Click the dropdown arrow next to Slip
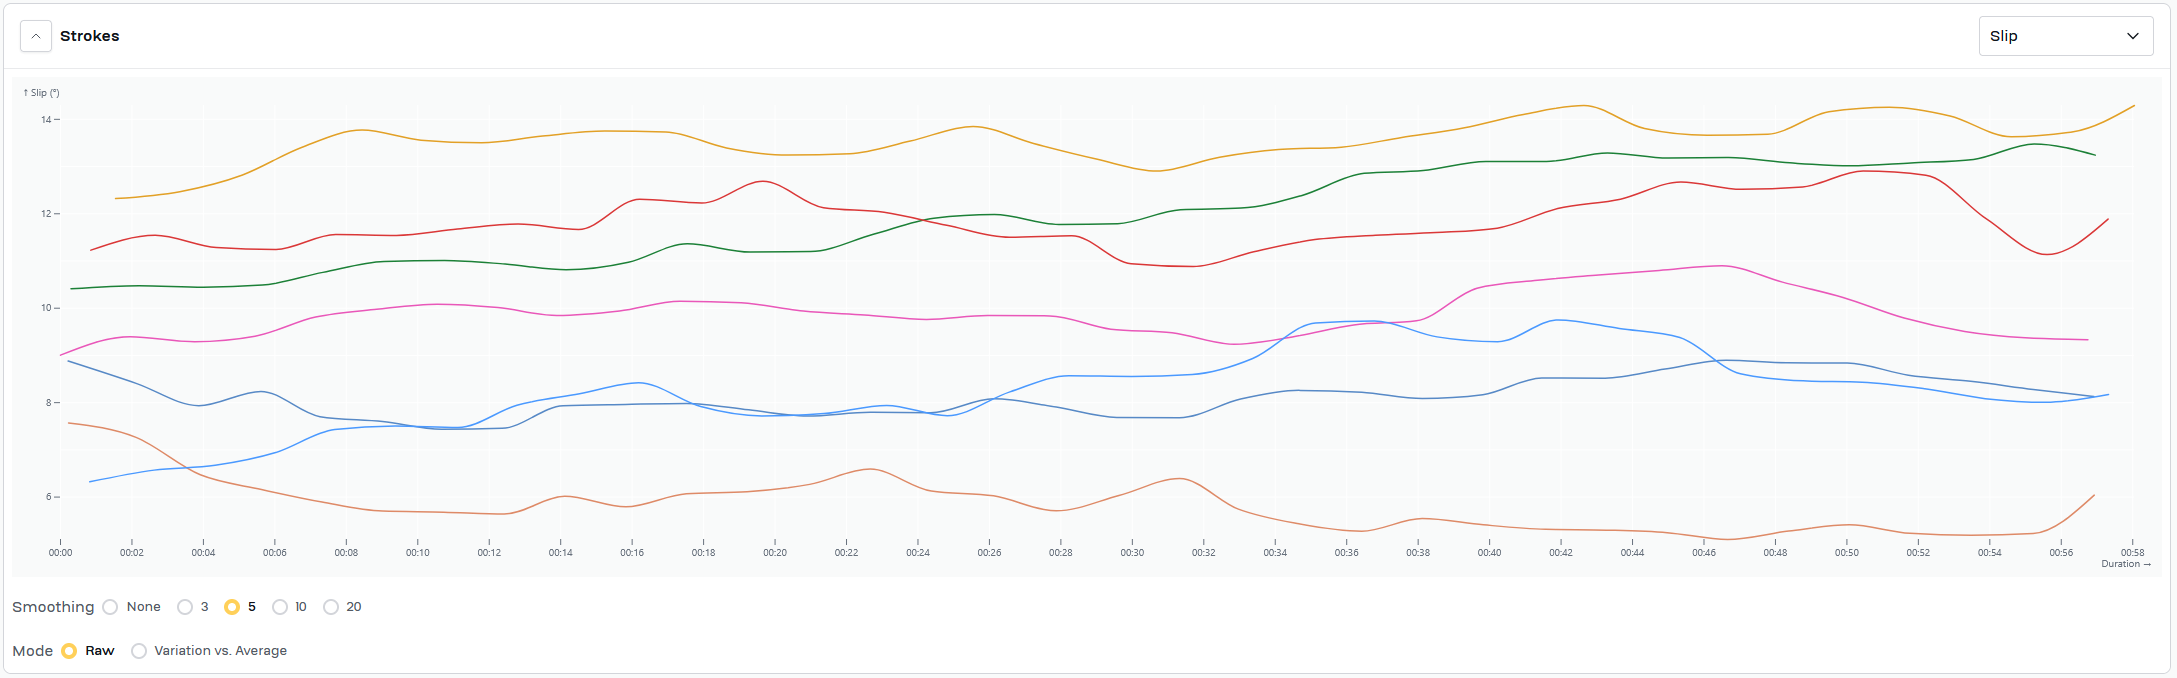 tap(2133, 36)
